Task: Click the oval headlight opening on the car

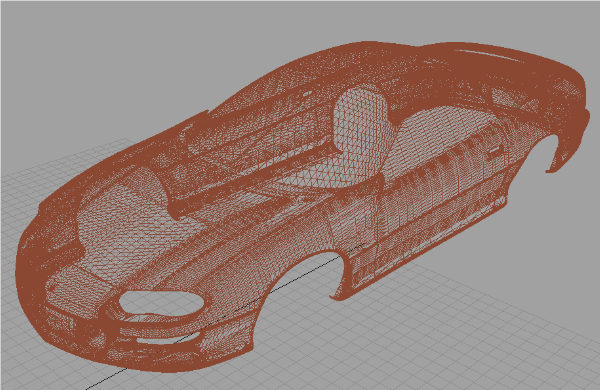Action: tap(161, 303)
